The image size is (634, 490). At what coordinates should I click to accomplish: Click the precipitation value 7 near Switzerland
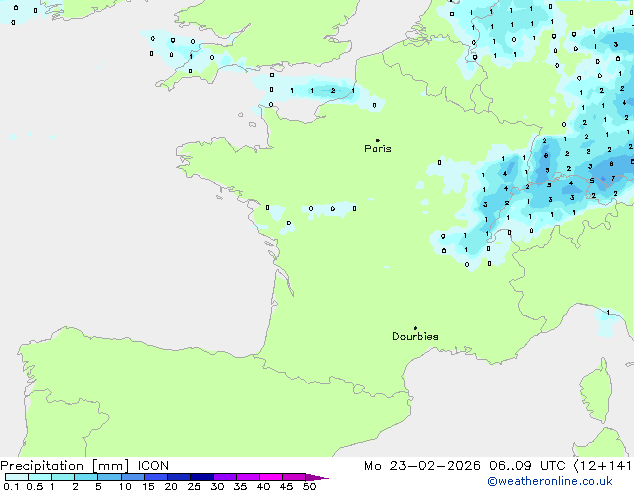[613, 178]
